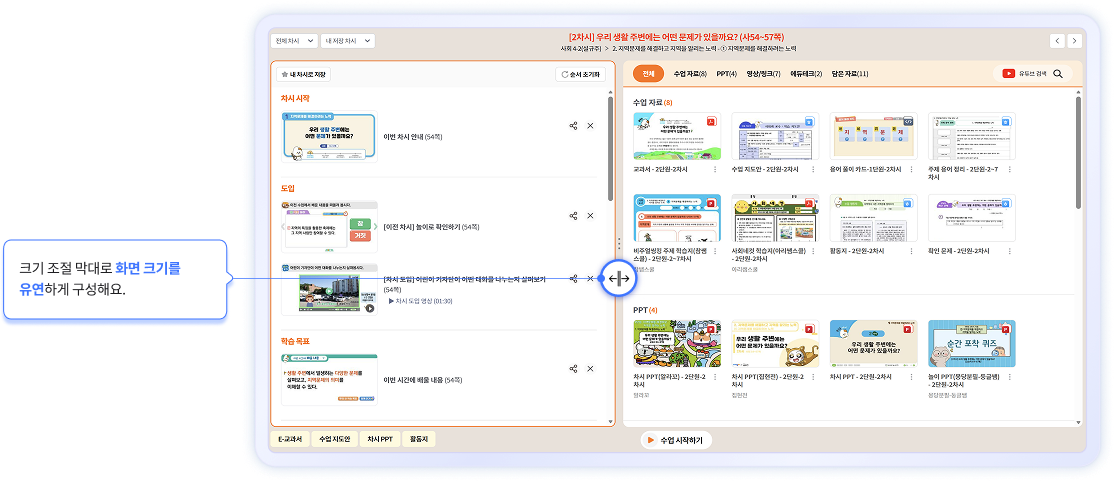
Task: Click the '[이전 차시] 놀이로 확인하기 (54쪽)' title
Action: (x=432, y=227)
